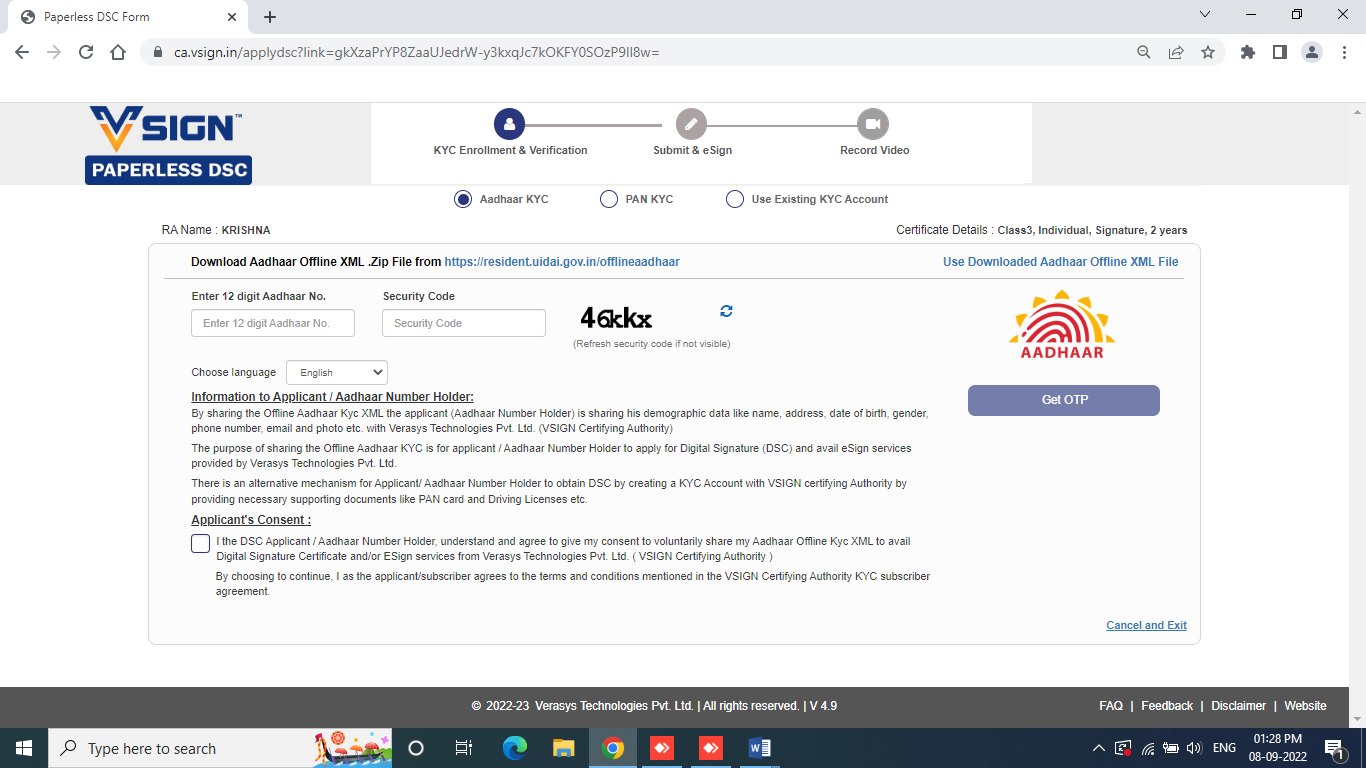Open Chrome extensions puzzle icon
The width and height of the screenshot is (1366, 768).
click(1247, 52)
